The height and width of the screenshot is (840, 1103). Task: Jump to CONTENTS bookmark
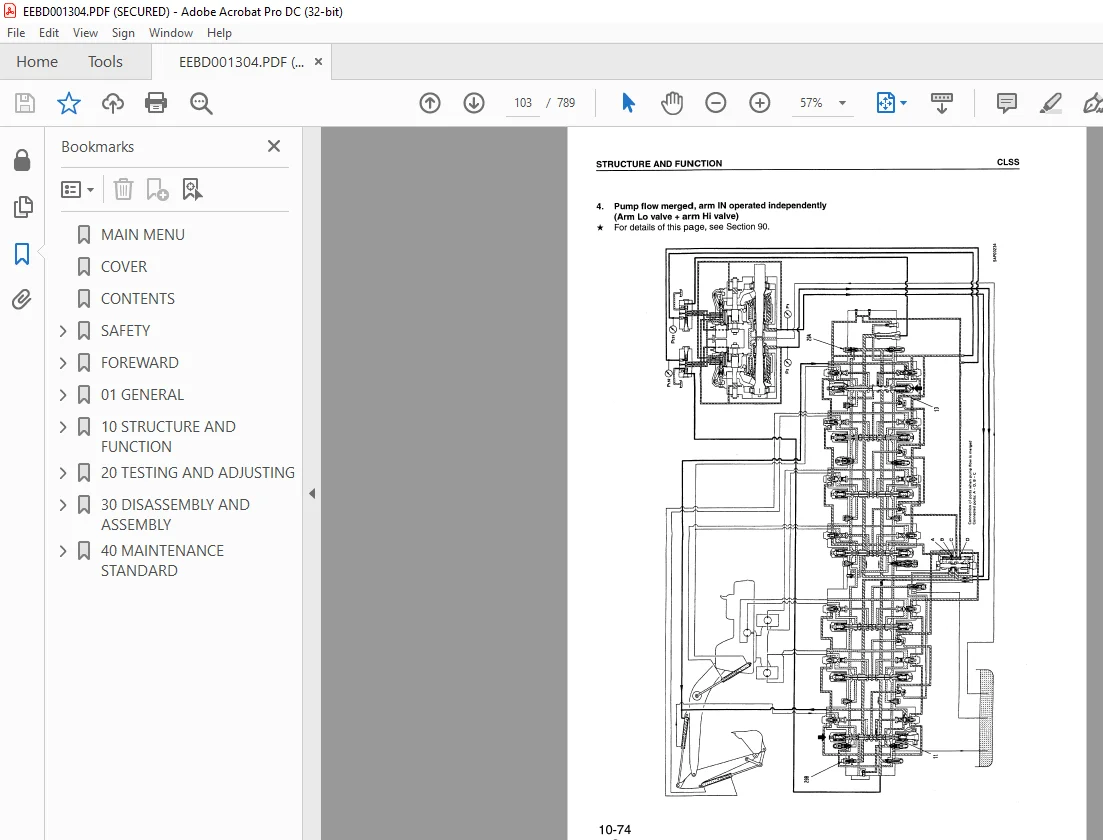coord(138,299)
